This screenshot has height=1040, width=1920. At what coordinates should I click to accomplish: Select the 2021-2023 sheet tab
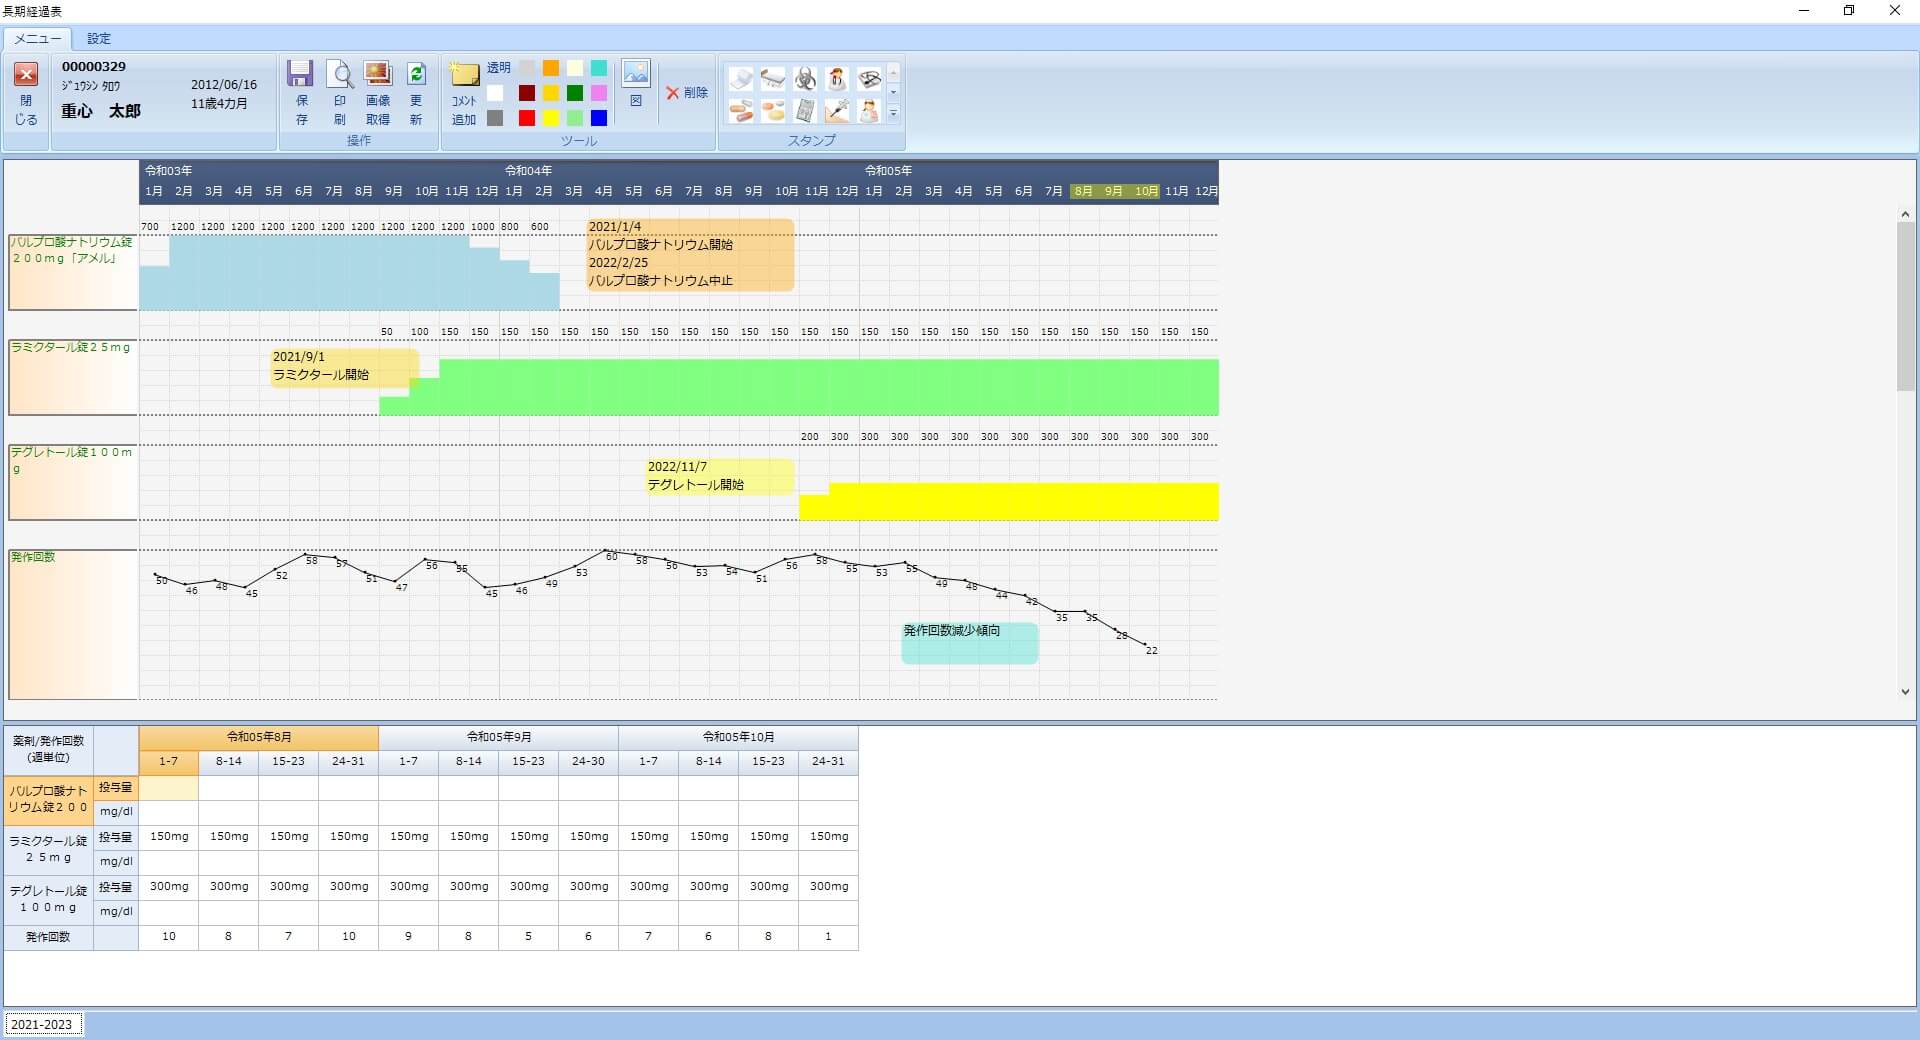tap(42, 1024)
